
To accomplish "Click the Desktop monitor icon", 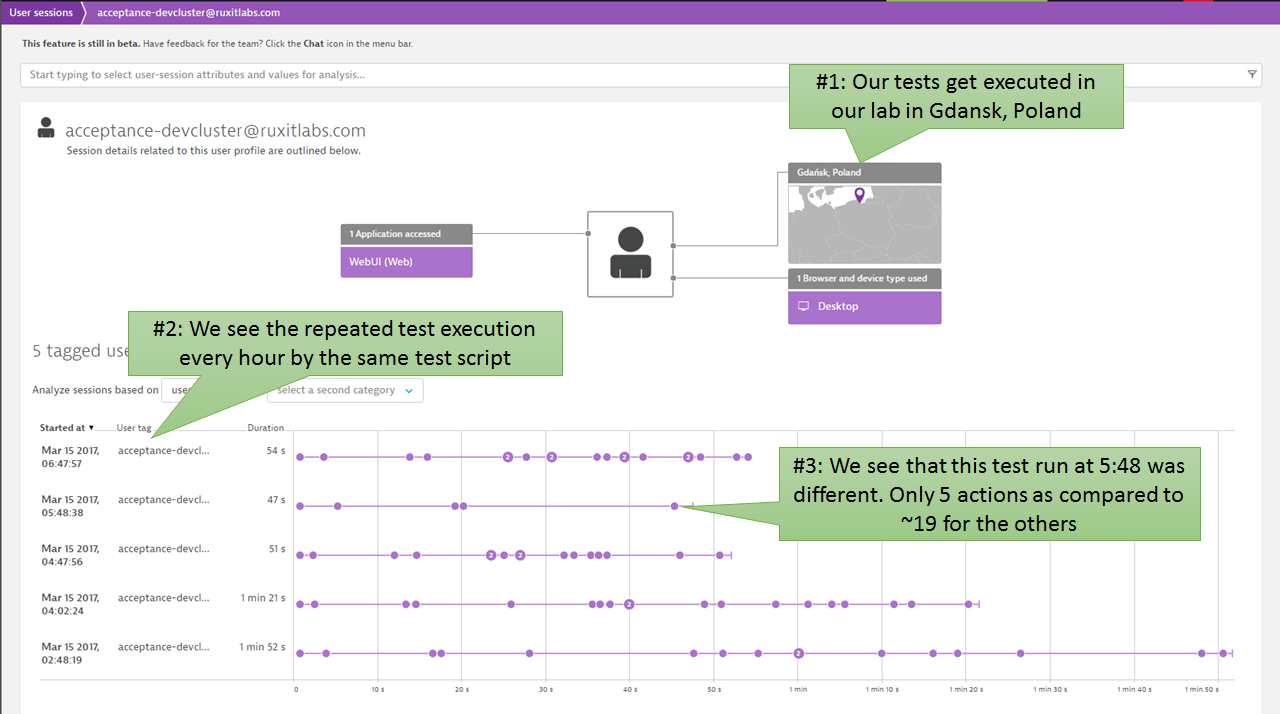I will [803, 306].
